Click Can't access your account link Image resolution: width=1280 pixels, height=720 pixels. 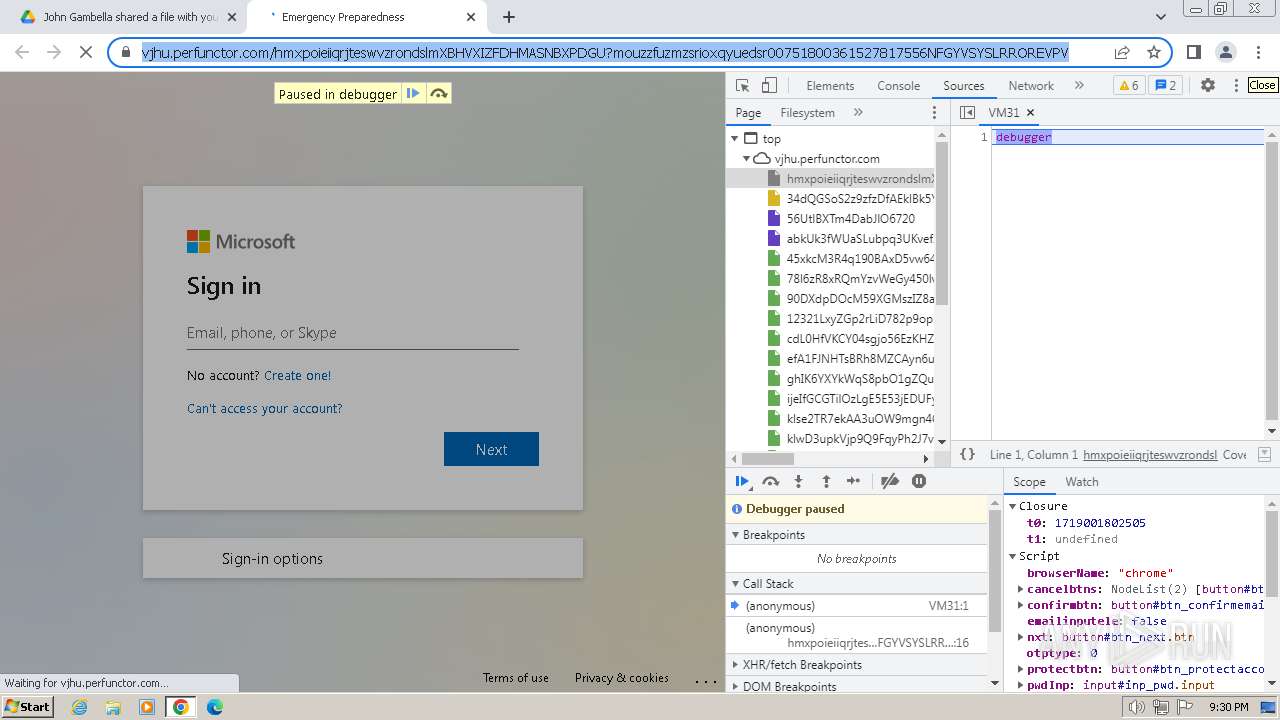point(264,409)
